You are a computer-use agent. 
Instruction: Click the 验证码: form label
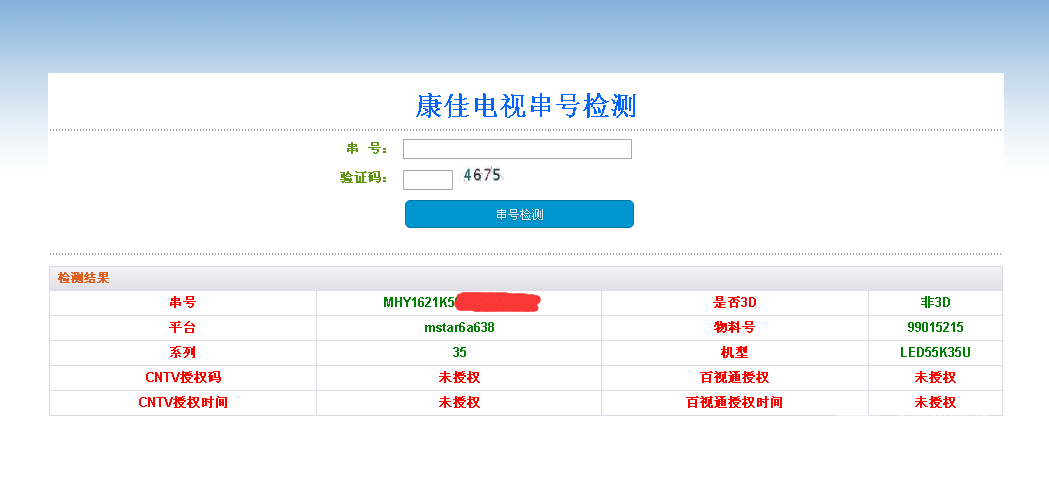click(x=363, y=177)
